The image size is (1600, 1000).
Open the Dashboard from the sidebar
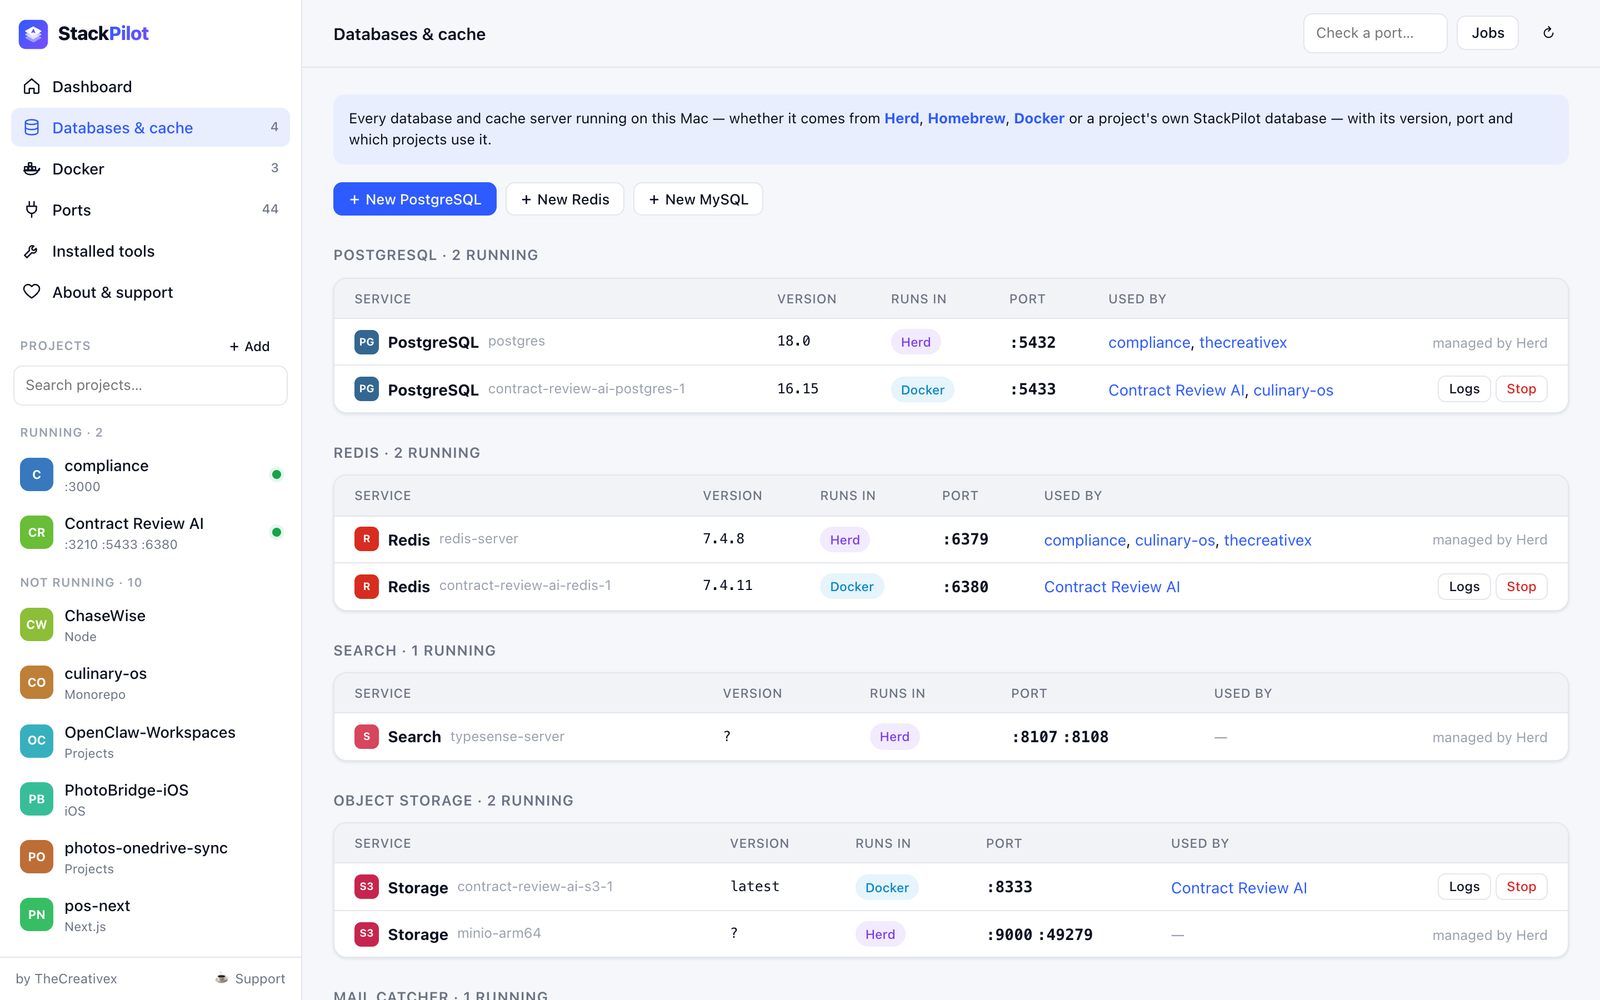tap(150, 87)
